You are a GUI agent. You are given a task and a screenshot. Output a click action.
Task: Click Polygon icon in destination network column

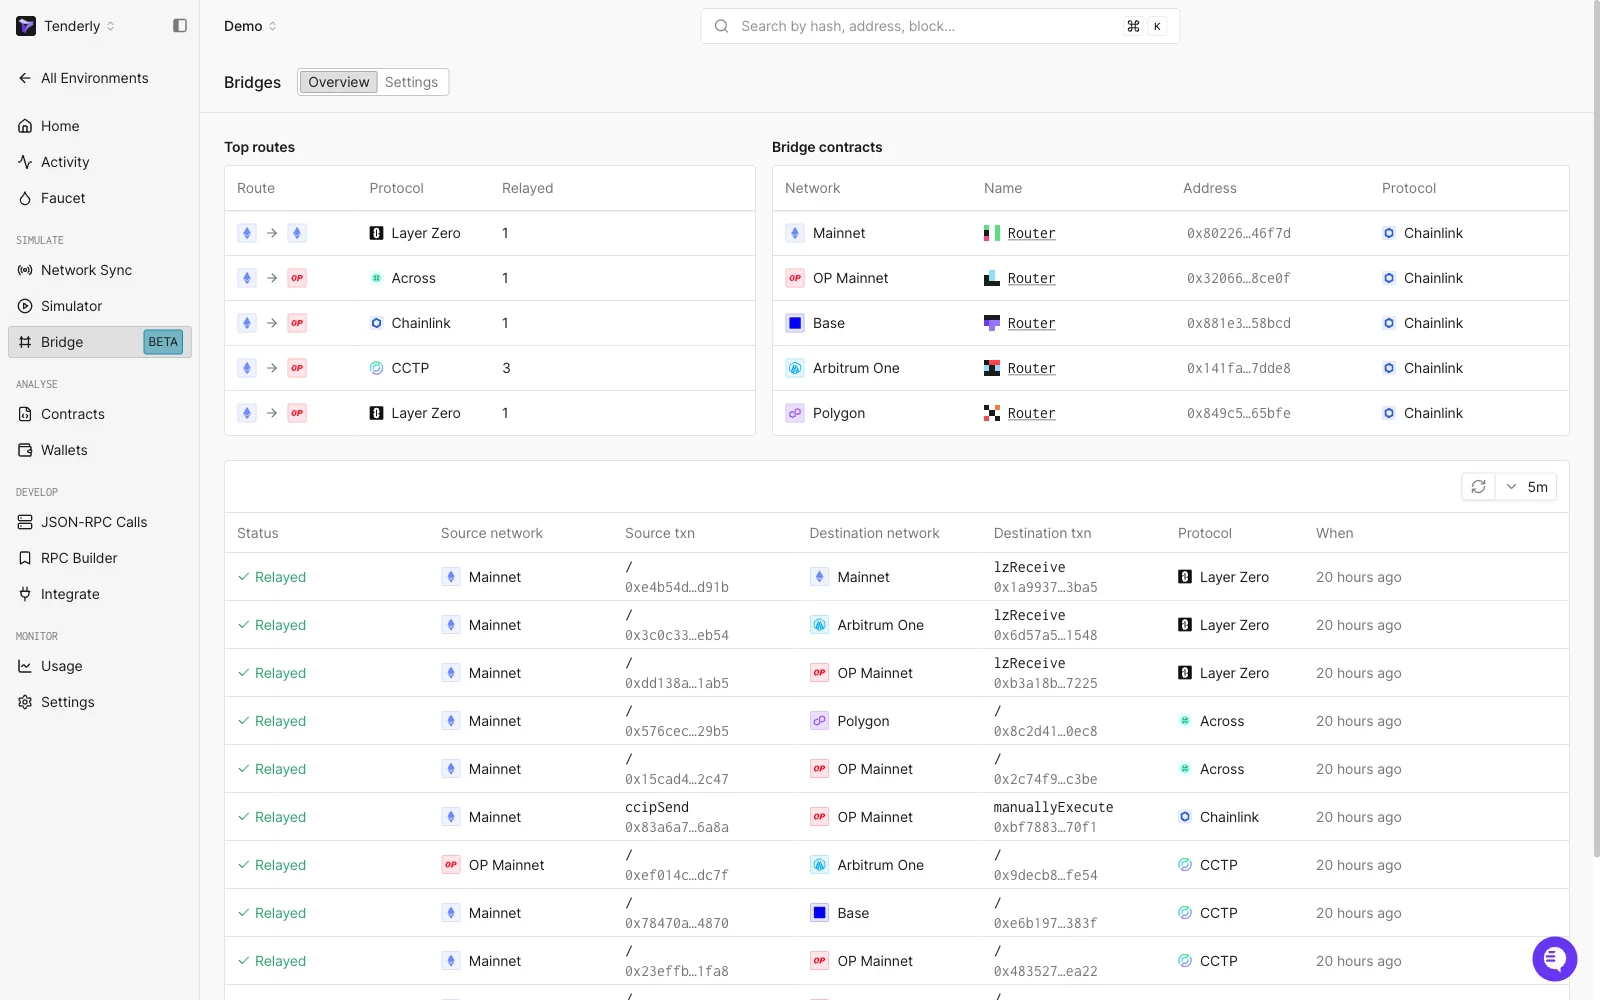(x=819, y=721)
